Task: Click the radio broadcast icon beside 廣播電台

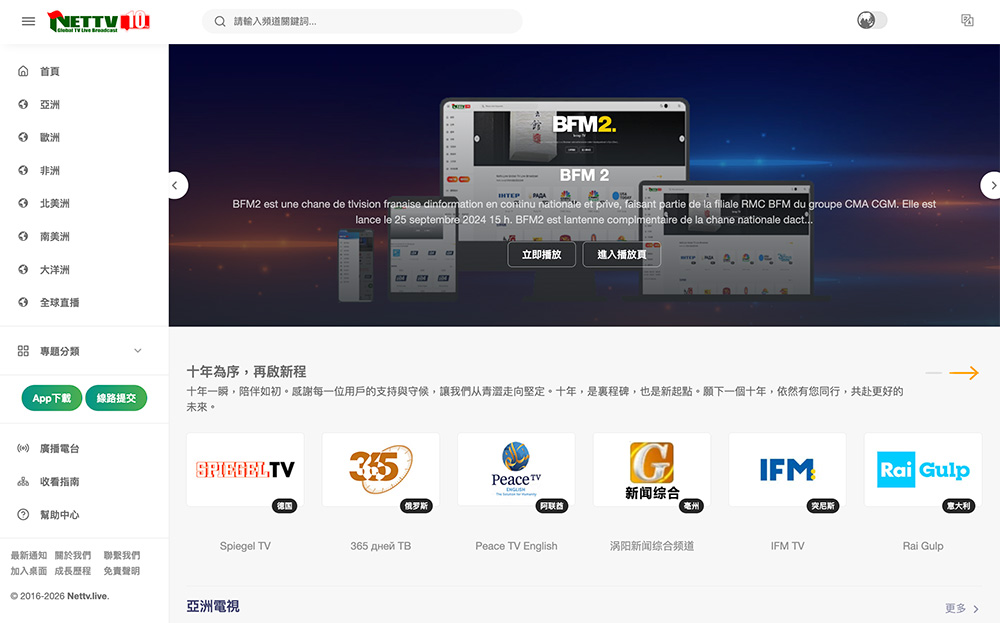Action: coord(23,448)
